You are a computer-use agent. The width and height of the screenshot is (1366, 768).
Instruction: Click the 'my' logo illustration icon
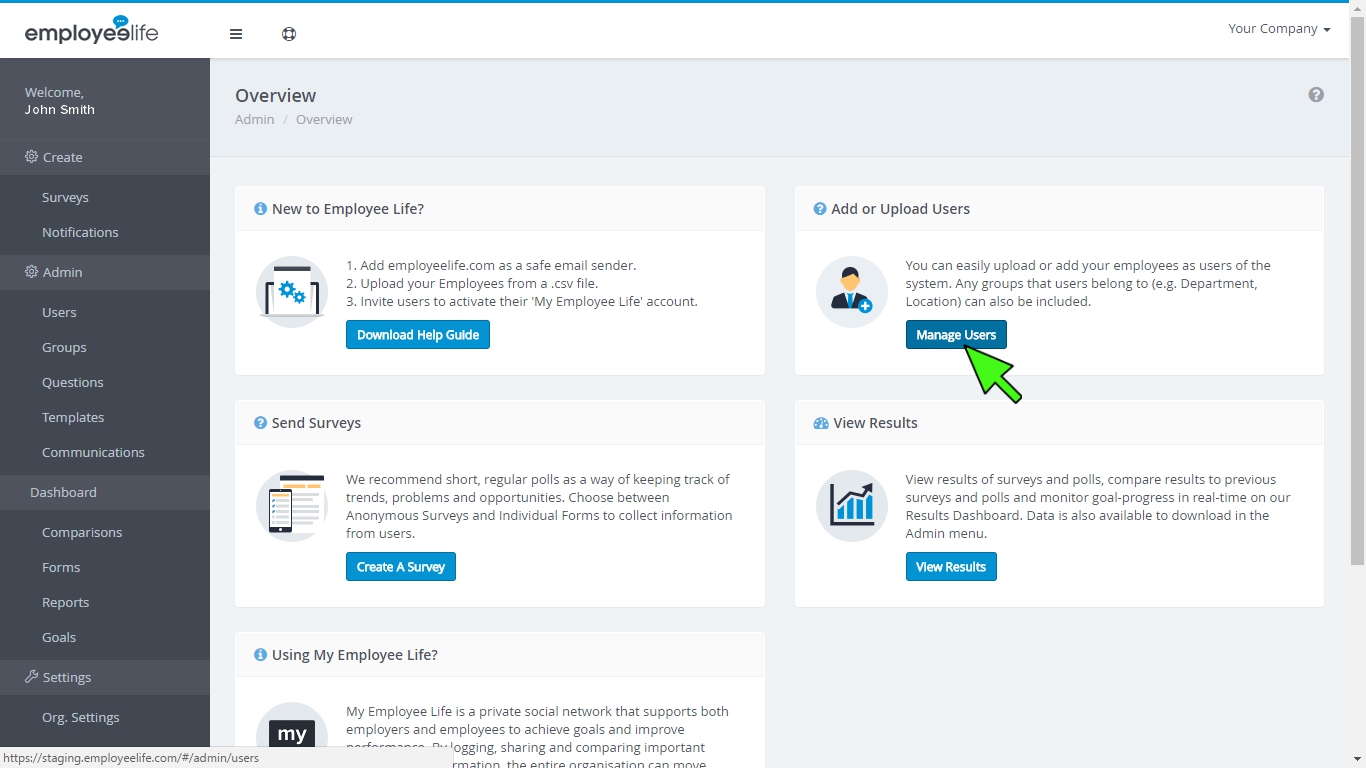pos(292,725)
